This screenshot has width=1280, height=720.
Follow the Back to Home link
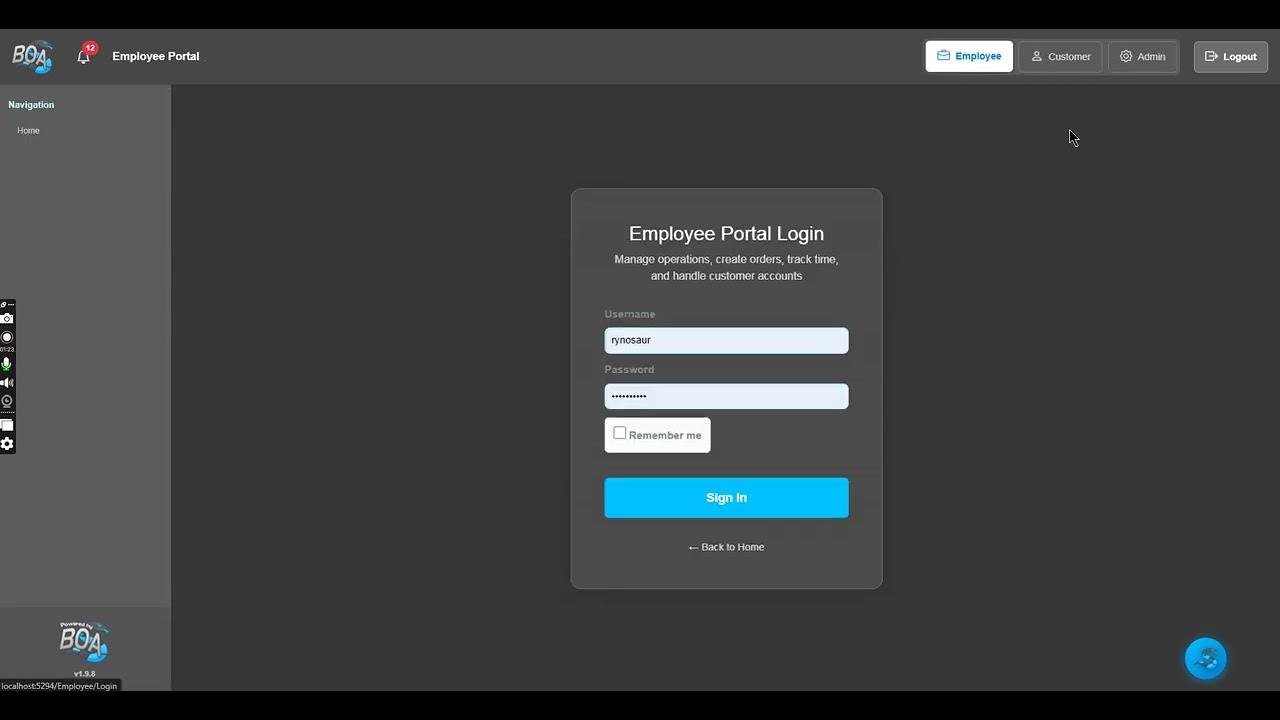point(726,547)
